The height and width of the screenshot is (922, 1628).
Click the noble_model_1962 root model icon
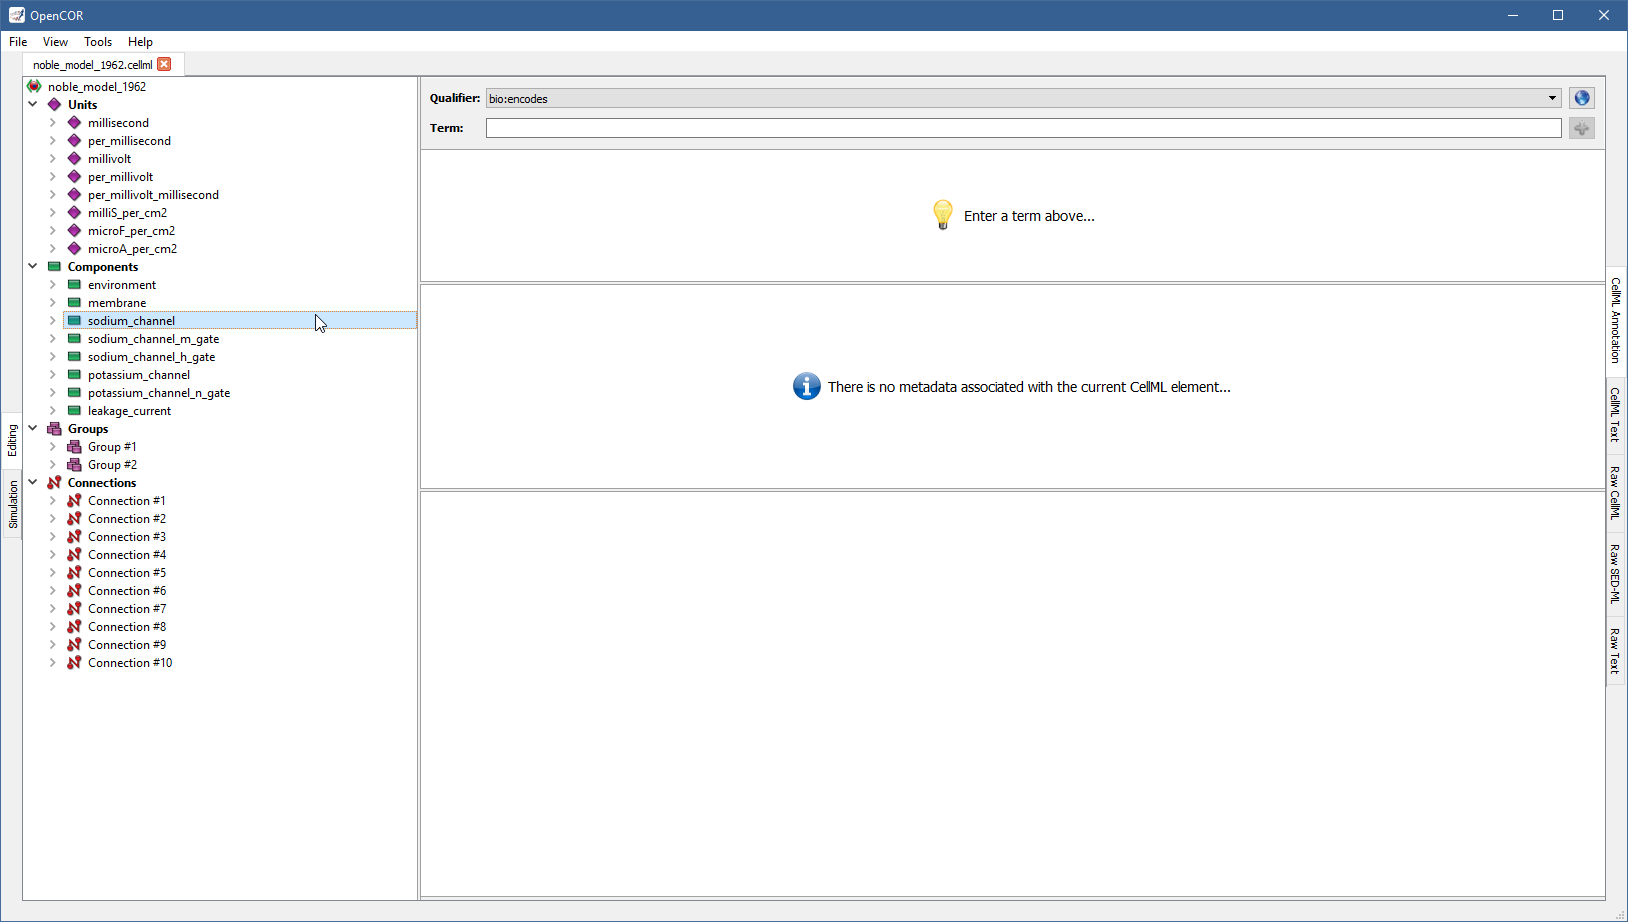(34, 86)
